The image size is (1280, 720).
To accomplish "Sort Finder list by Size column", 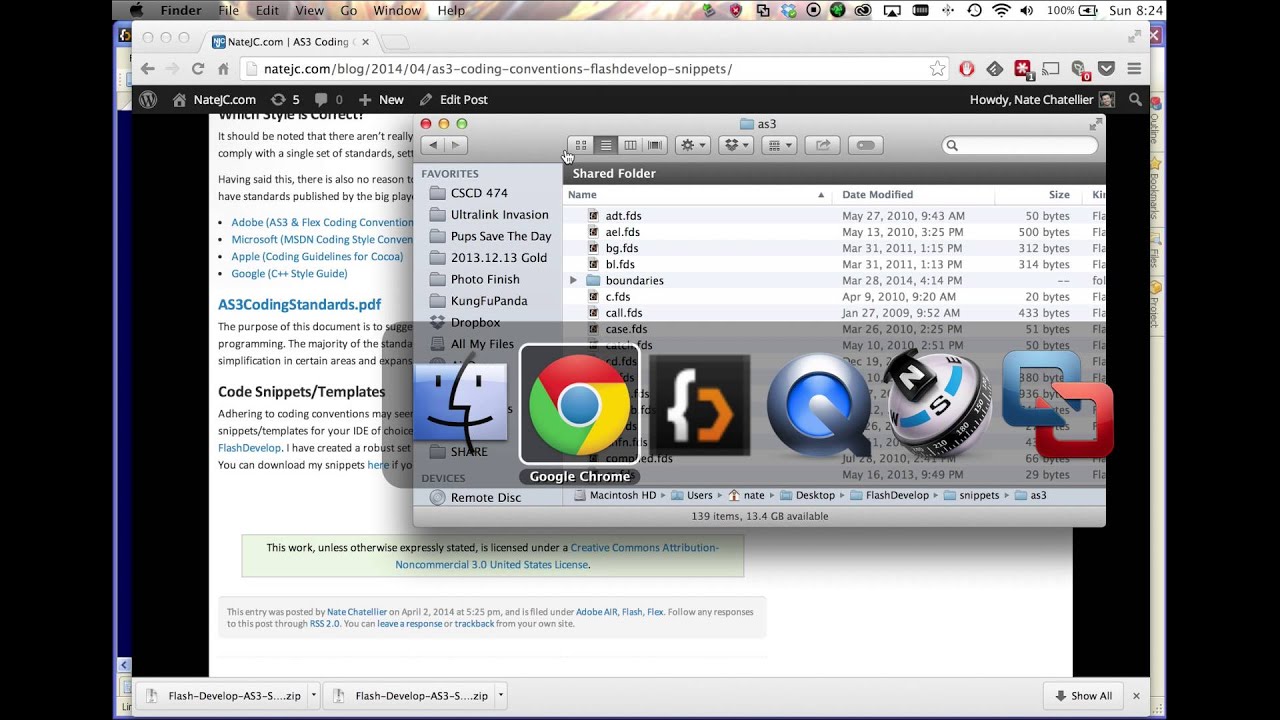I will pos(1038,195).
